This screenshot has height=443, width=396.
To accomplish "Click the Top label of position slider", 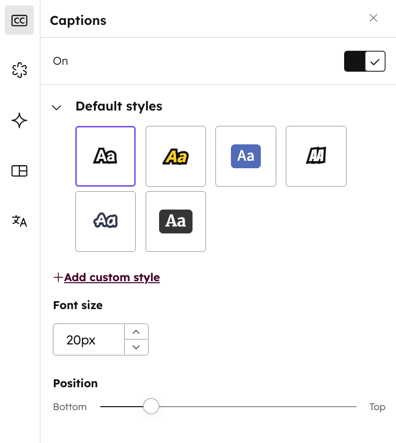I will pyautogui.click(x=377, y=407).
